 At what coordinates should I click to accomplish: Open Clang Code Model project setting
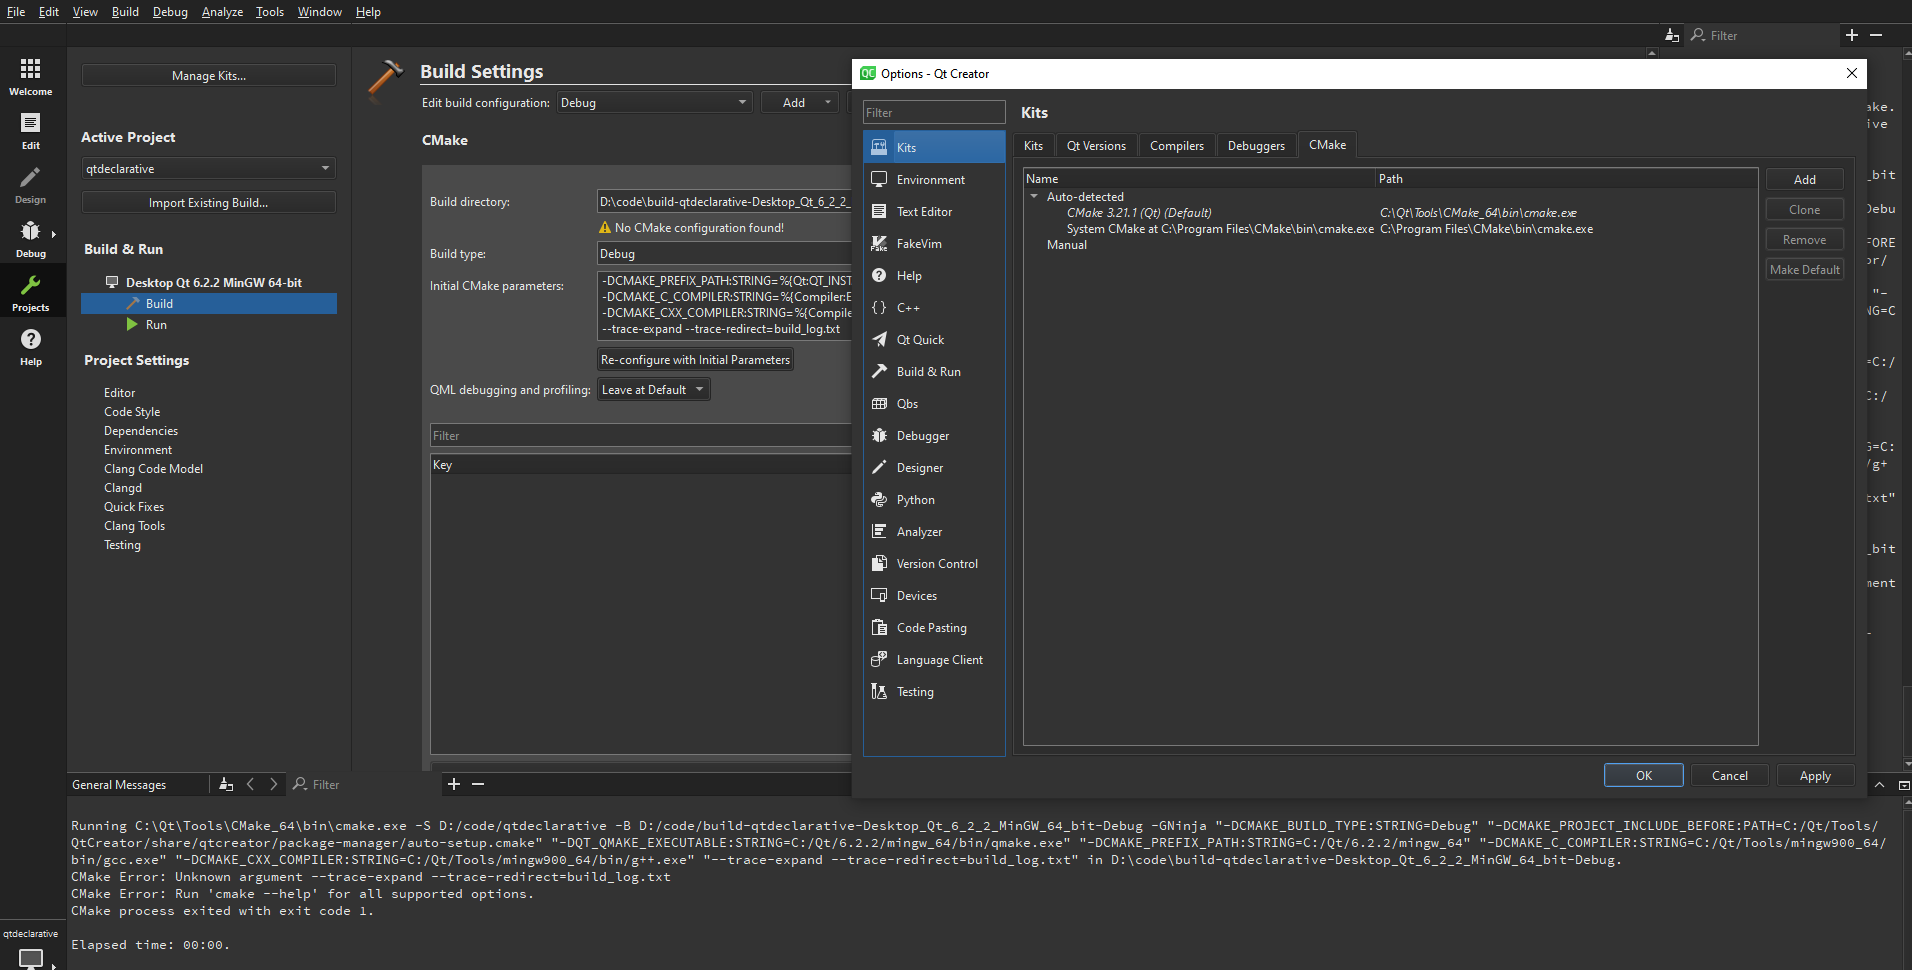153,468
